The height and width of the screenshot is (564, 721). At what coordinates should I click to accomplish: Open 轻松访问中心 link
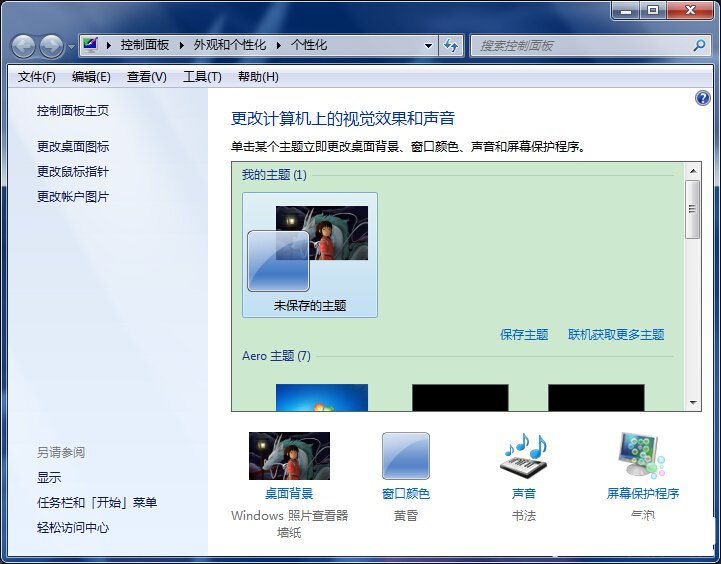[73, 528]
